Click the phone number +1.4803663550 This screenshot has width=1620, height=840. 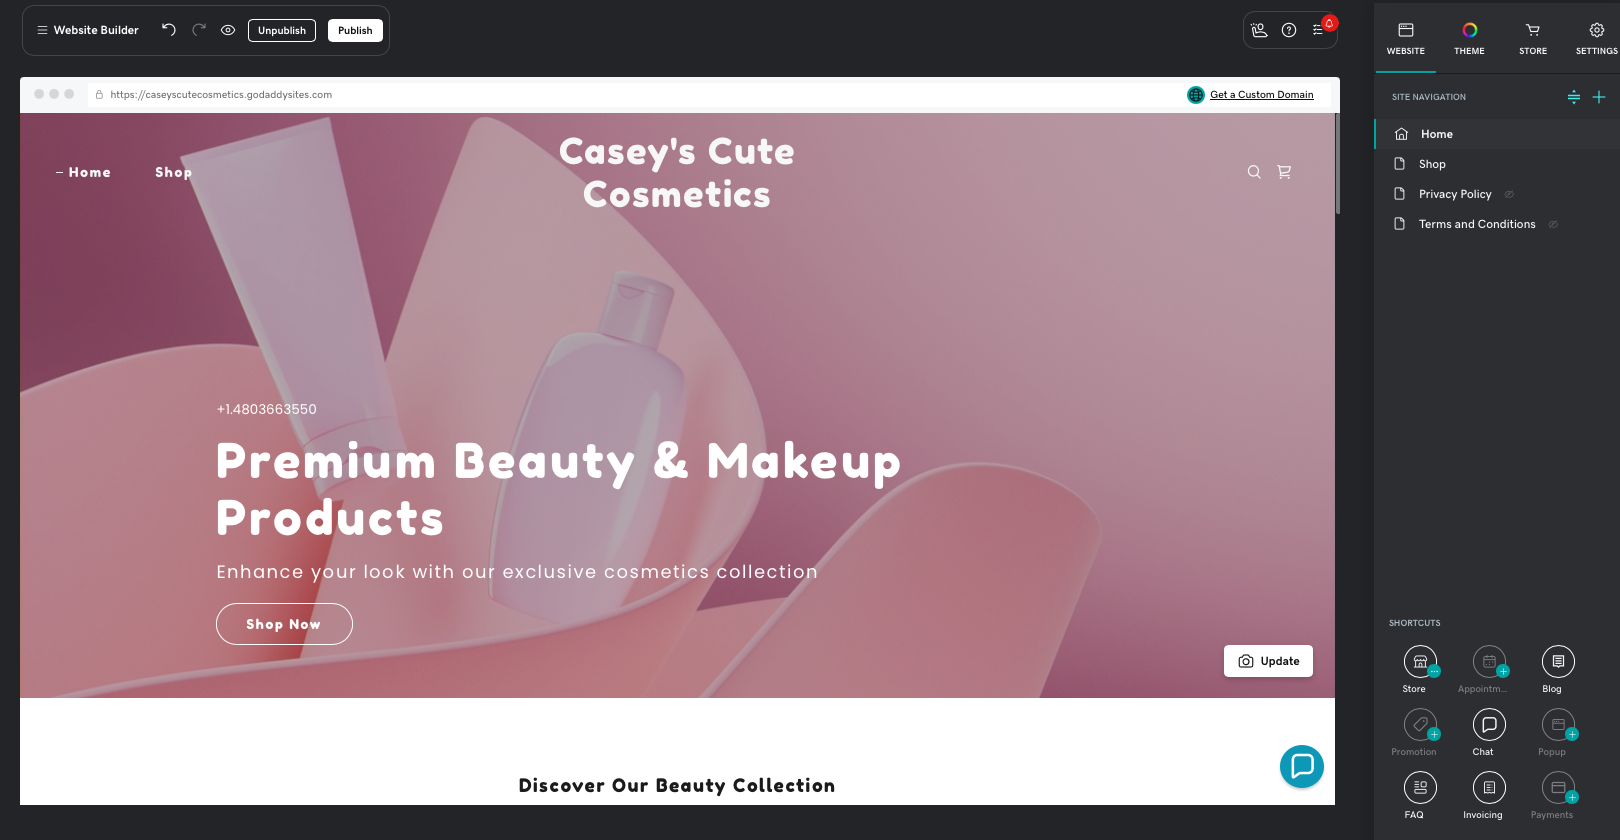tap(266, 409)
